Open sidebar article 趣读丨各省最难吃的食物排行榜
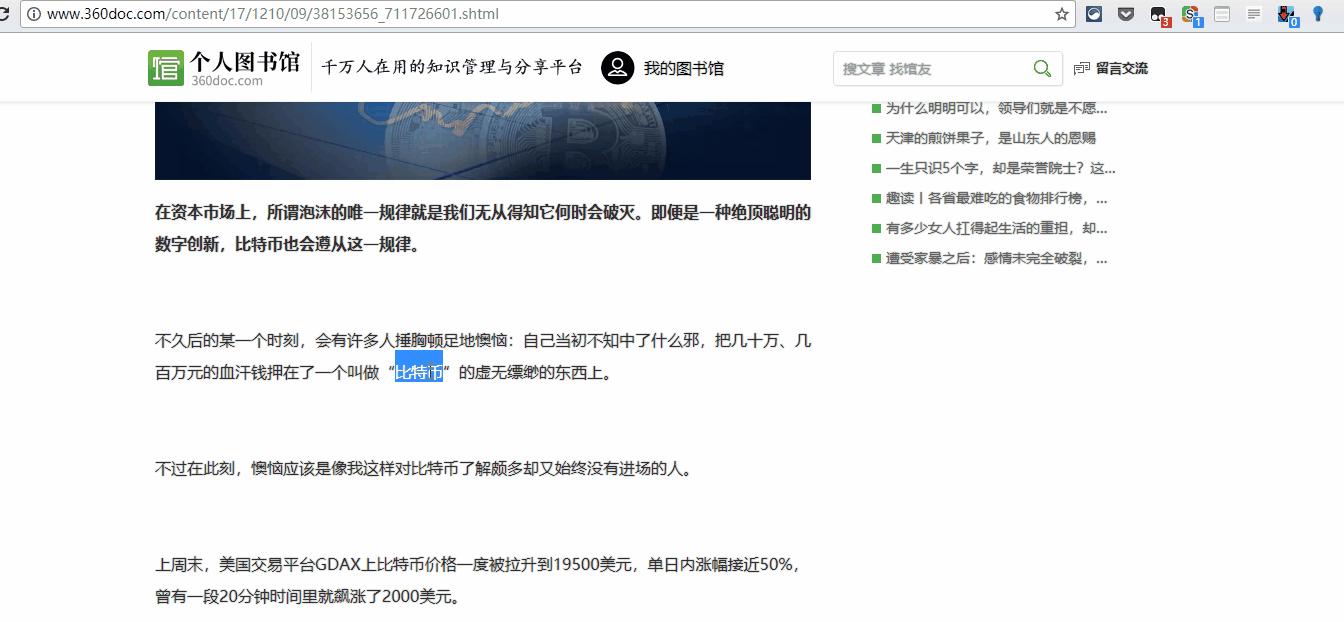This screenshot has height=622, width=1344. [x=996, y=198]
